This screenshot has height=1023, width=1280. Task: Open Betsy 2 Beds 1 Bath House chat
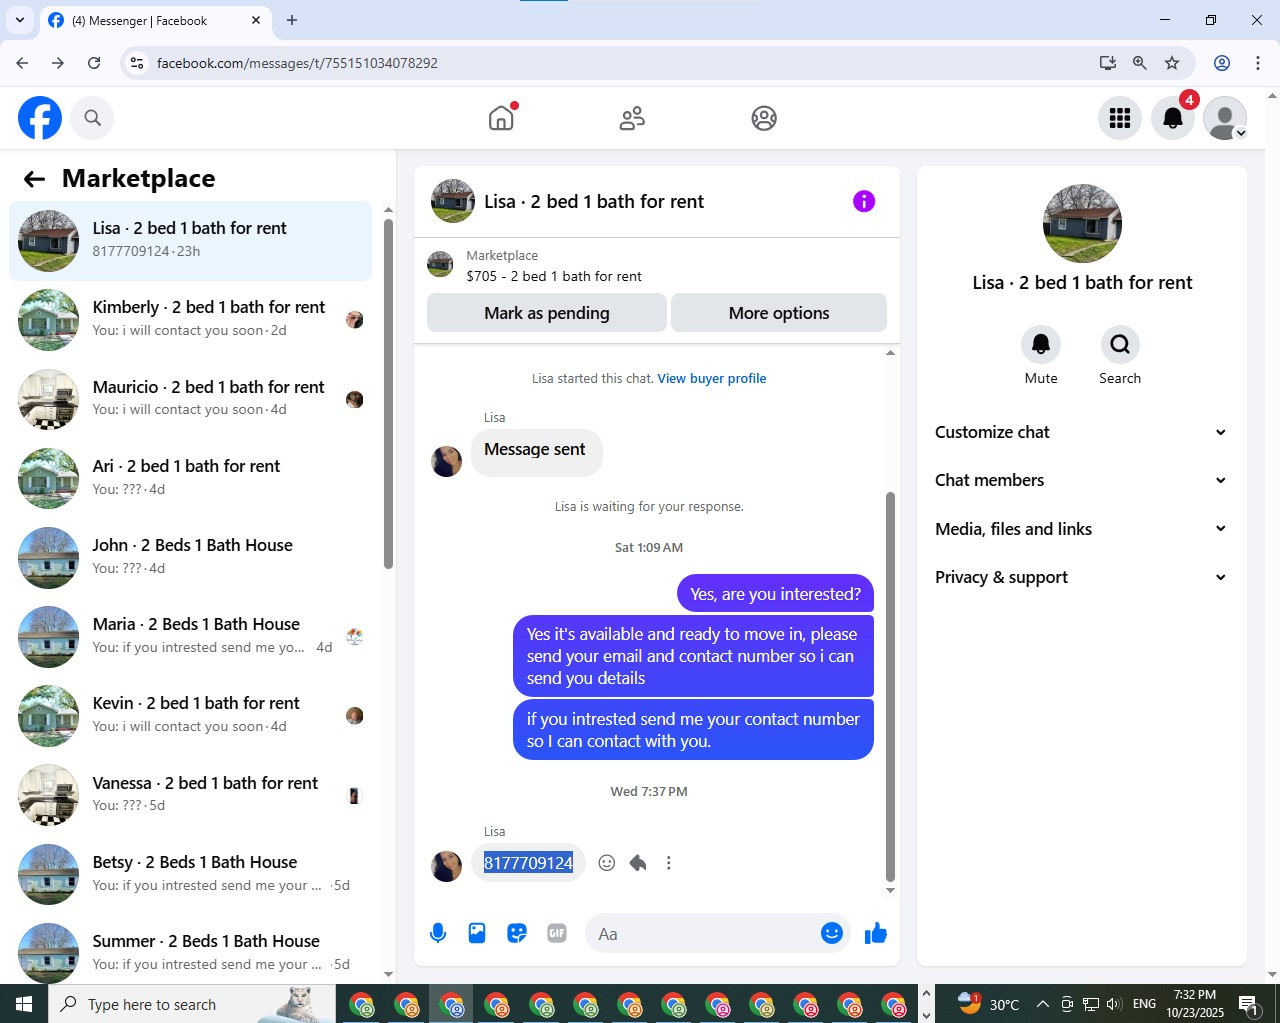[190, 874]
